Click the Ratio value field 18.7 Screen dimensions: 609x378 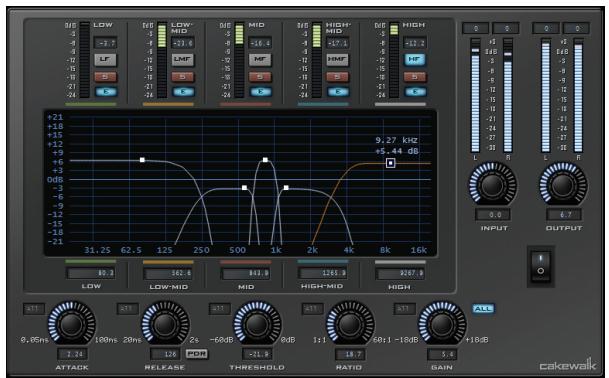coord(350,354)
